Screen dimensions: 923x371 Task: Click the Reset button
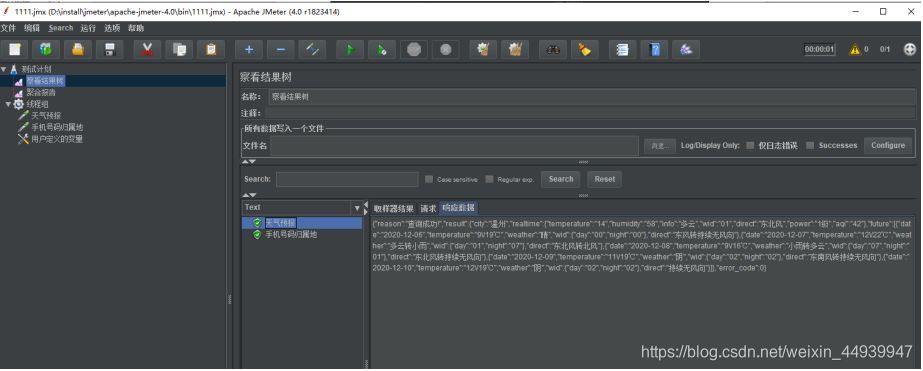click(605, 179)
